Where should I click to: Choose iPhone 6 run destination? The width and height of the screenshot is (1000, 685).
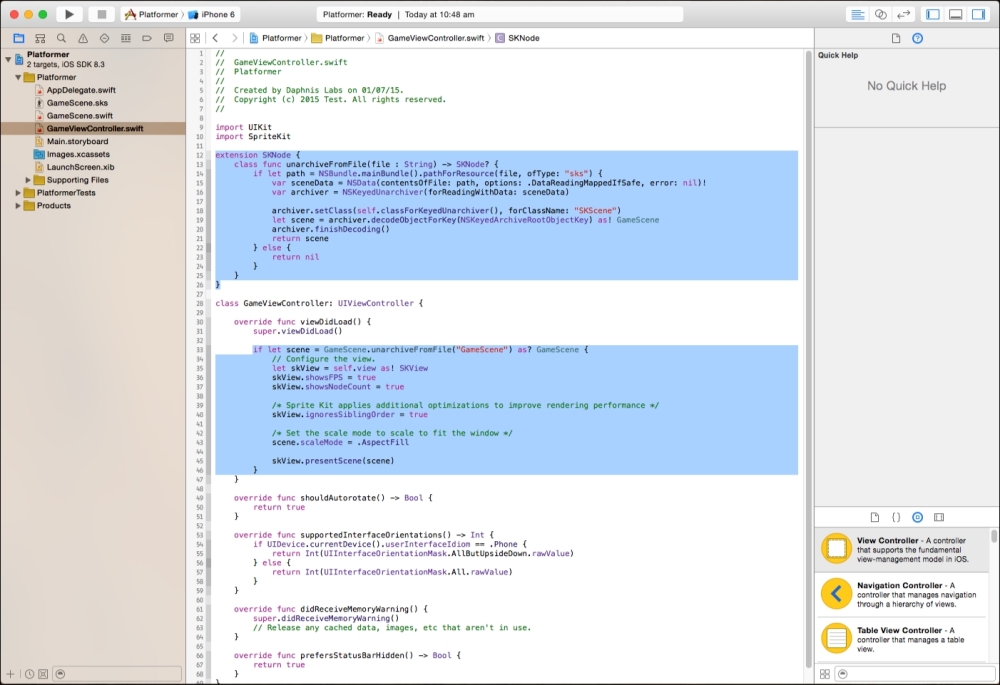212,14
